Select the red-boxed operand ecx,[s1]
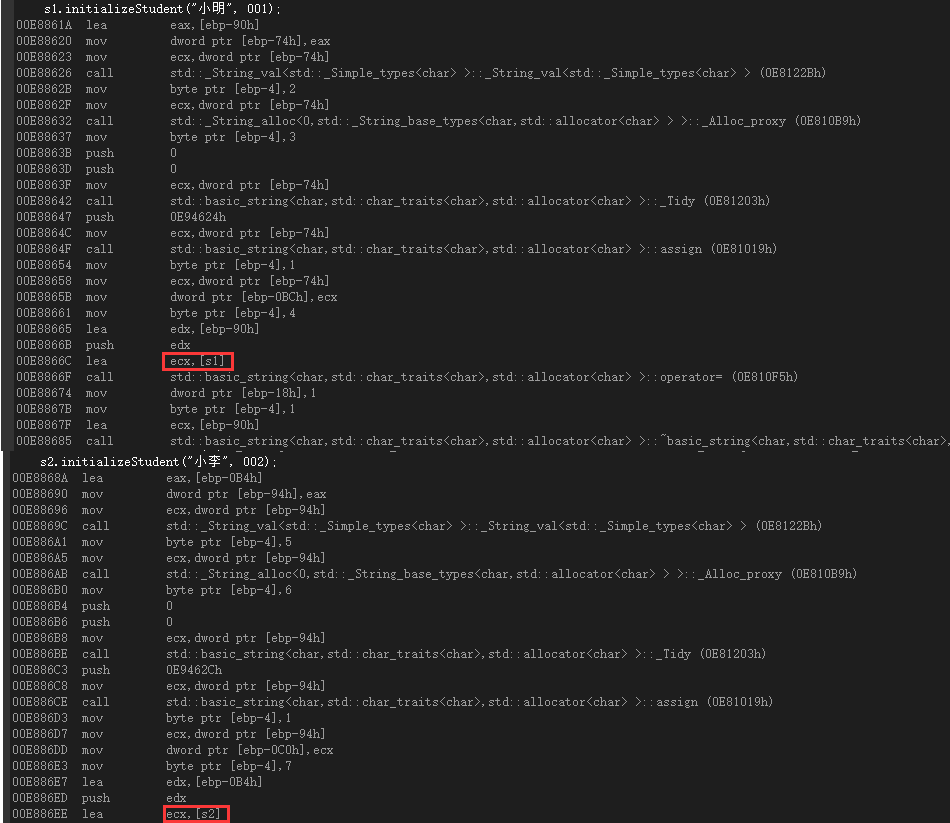This screenshot has width=950, height=823. 198,361
